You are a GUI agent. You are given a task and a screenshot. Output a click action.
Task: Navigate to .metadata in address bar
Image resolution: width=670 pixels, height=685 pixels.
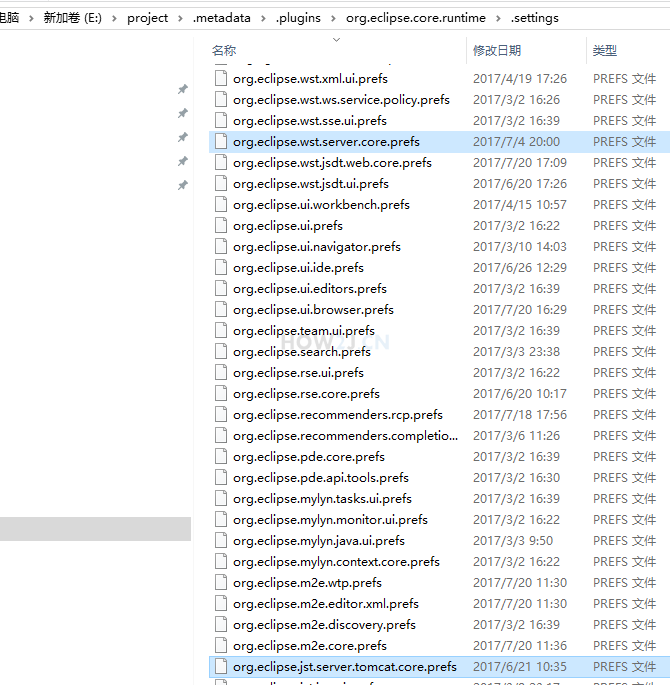coord(222,18)
